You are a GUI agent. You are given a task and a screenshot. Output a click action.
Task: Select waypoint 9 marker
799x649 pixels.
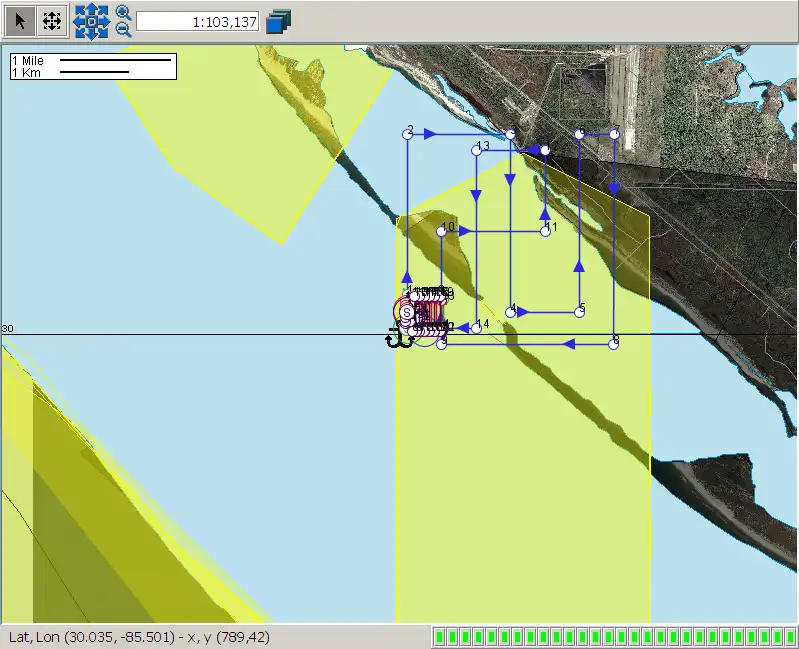coord(442,344)
